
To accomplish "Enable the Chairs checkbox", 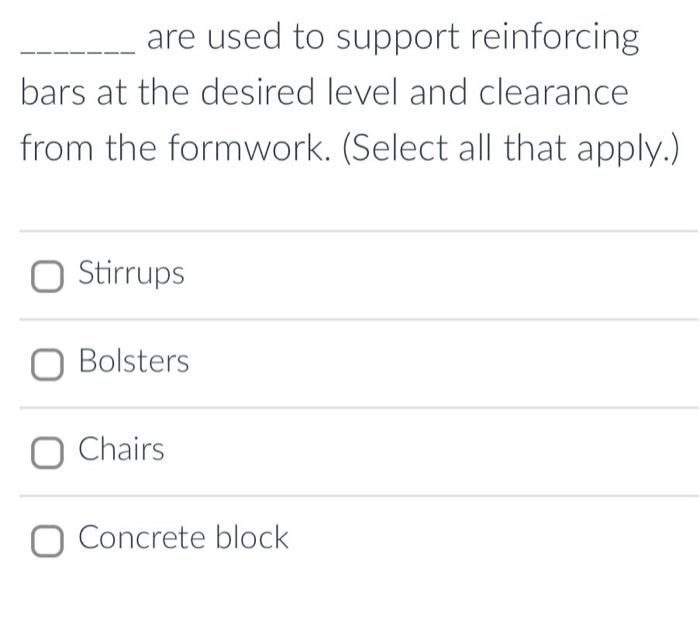I will click(x=47, y=453).
